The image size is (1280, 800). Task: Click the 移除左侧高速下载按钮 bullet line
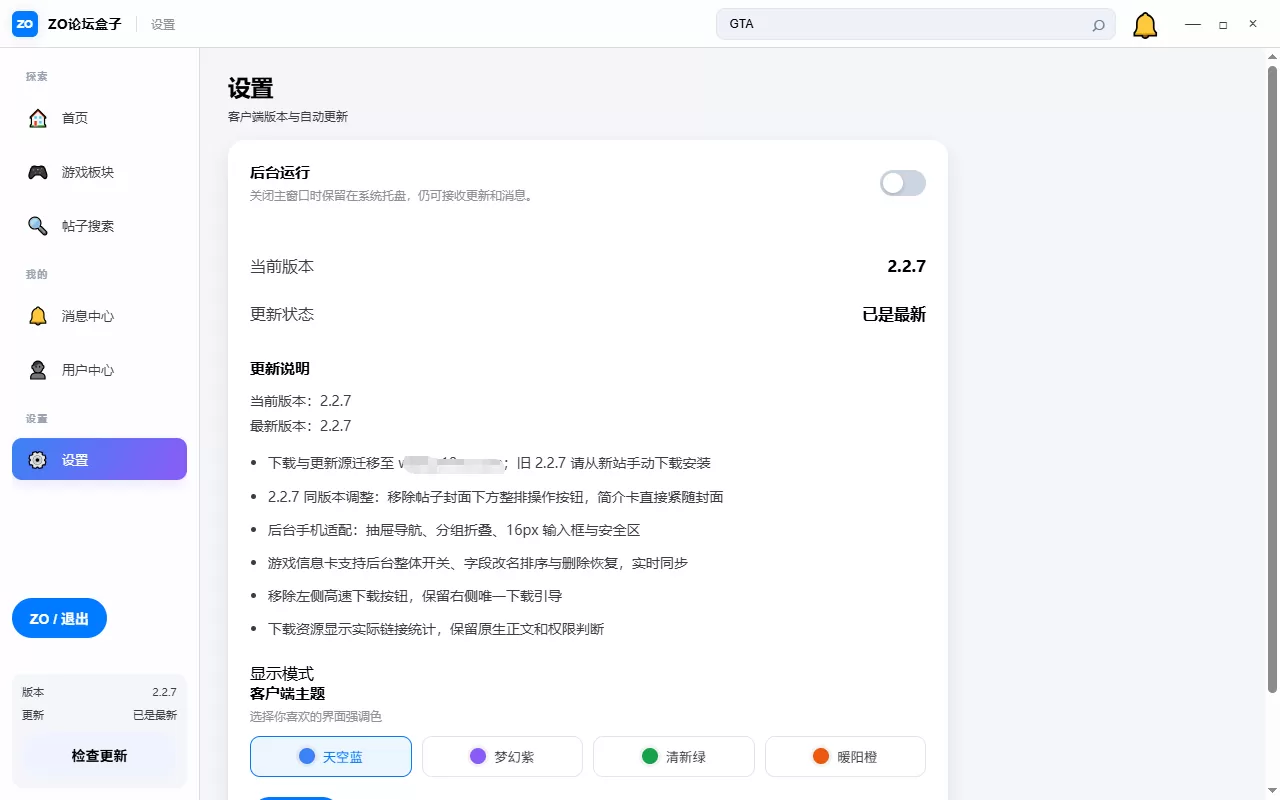coord(415,596)
